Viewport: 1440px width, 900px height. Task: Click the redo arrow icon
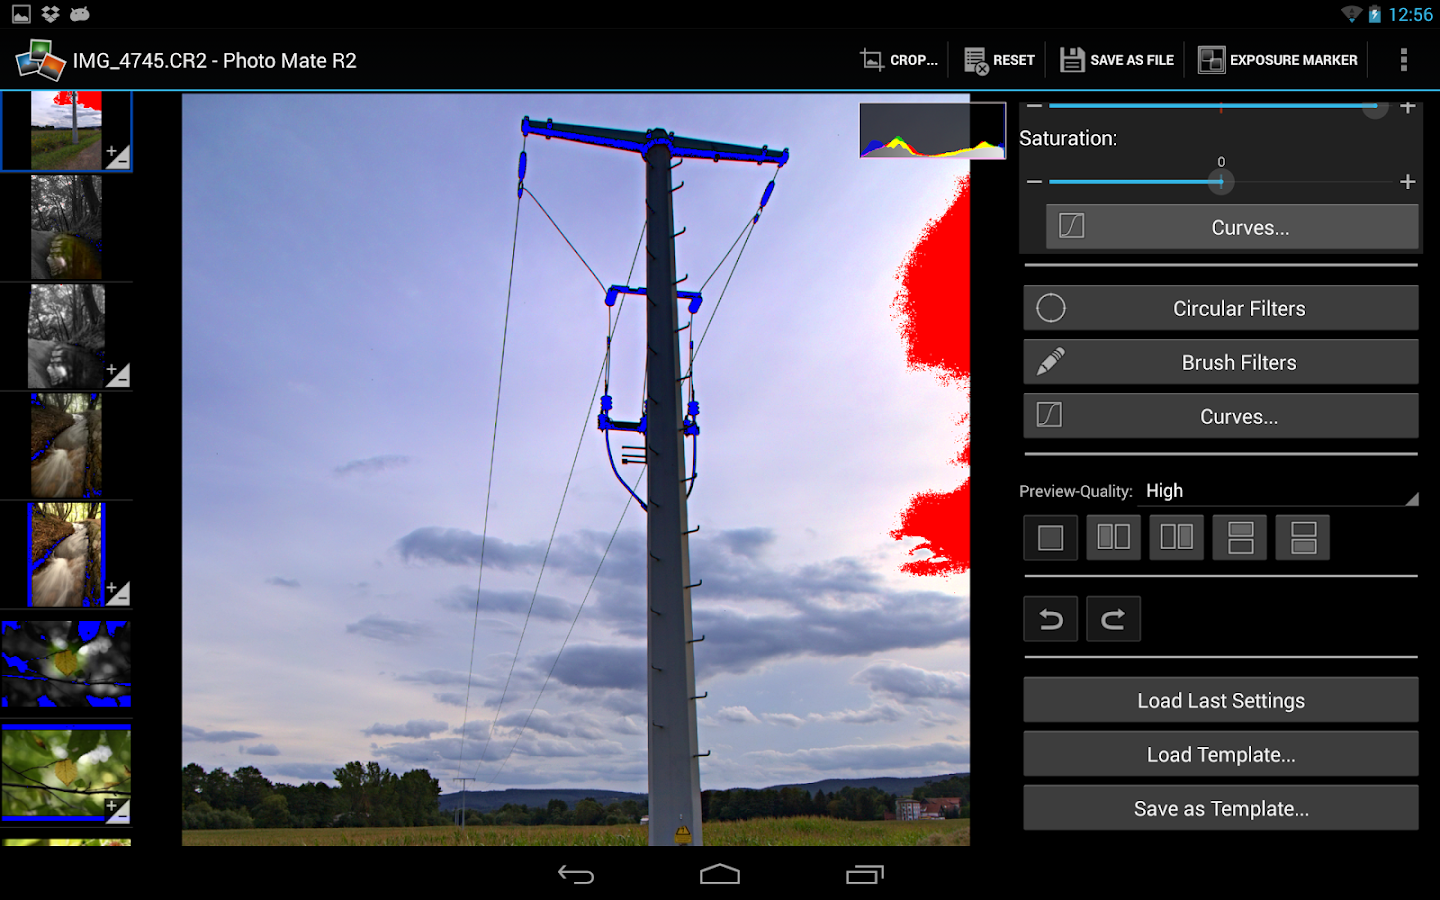pos(1113,618)
